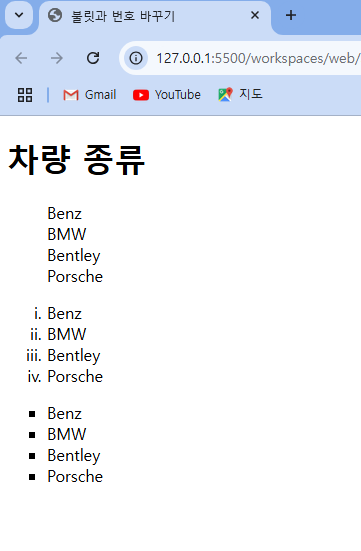Click Benz in the unmarked list

click(x=65, y=214)
